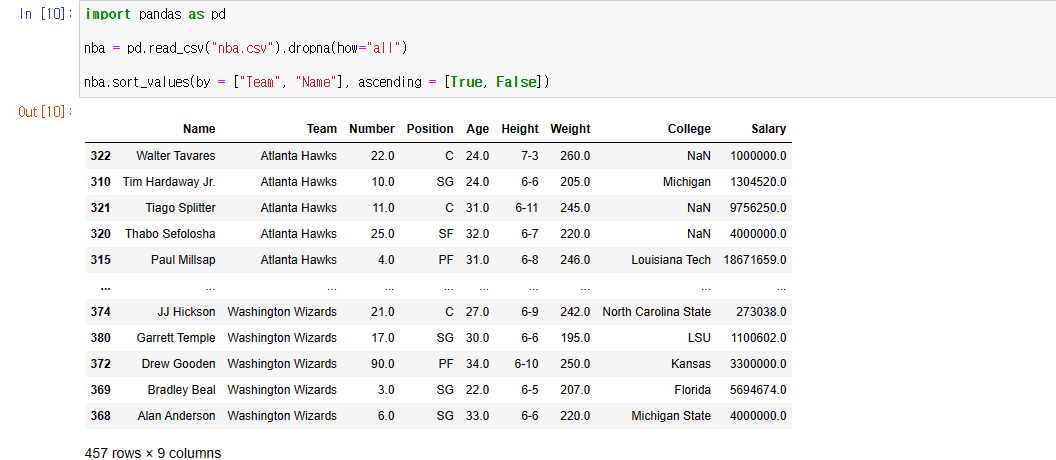Viewport: 1056px width, 460px height.
Task: Click the Name column header
Action: [x=199, y=129]
